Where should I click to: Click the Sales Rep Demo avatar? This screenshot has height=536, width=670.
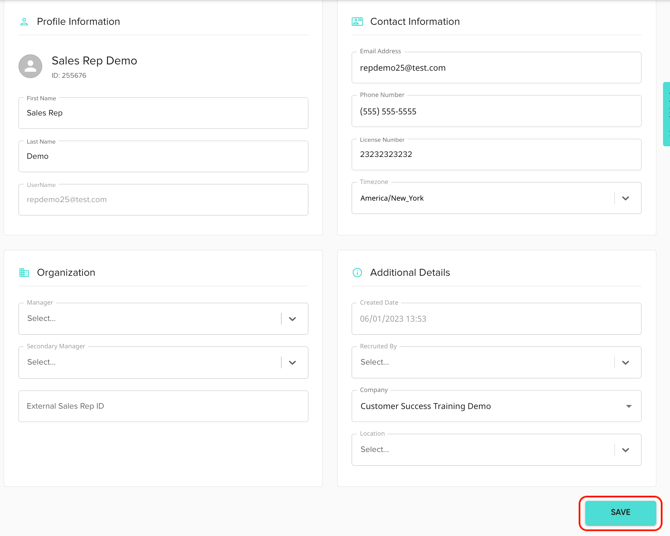[x=31, y=66]
